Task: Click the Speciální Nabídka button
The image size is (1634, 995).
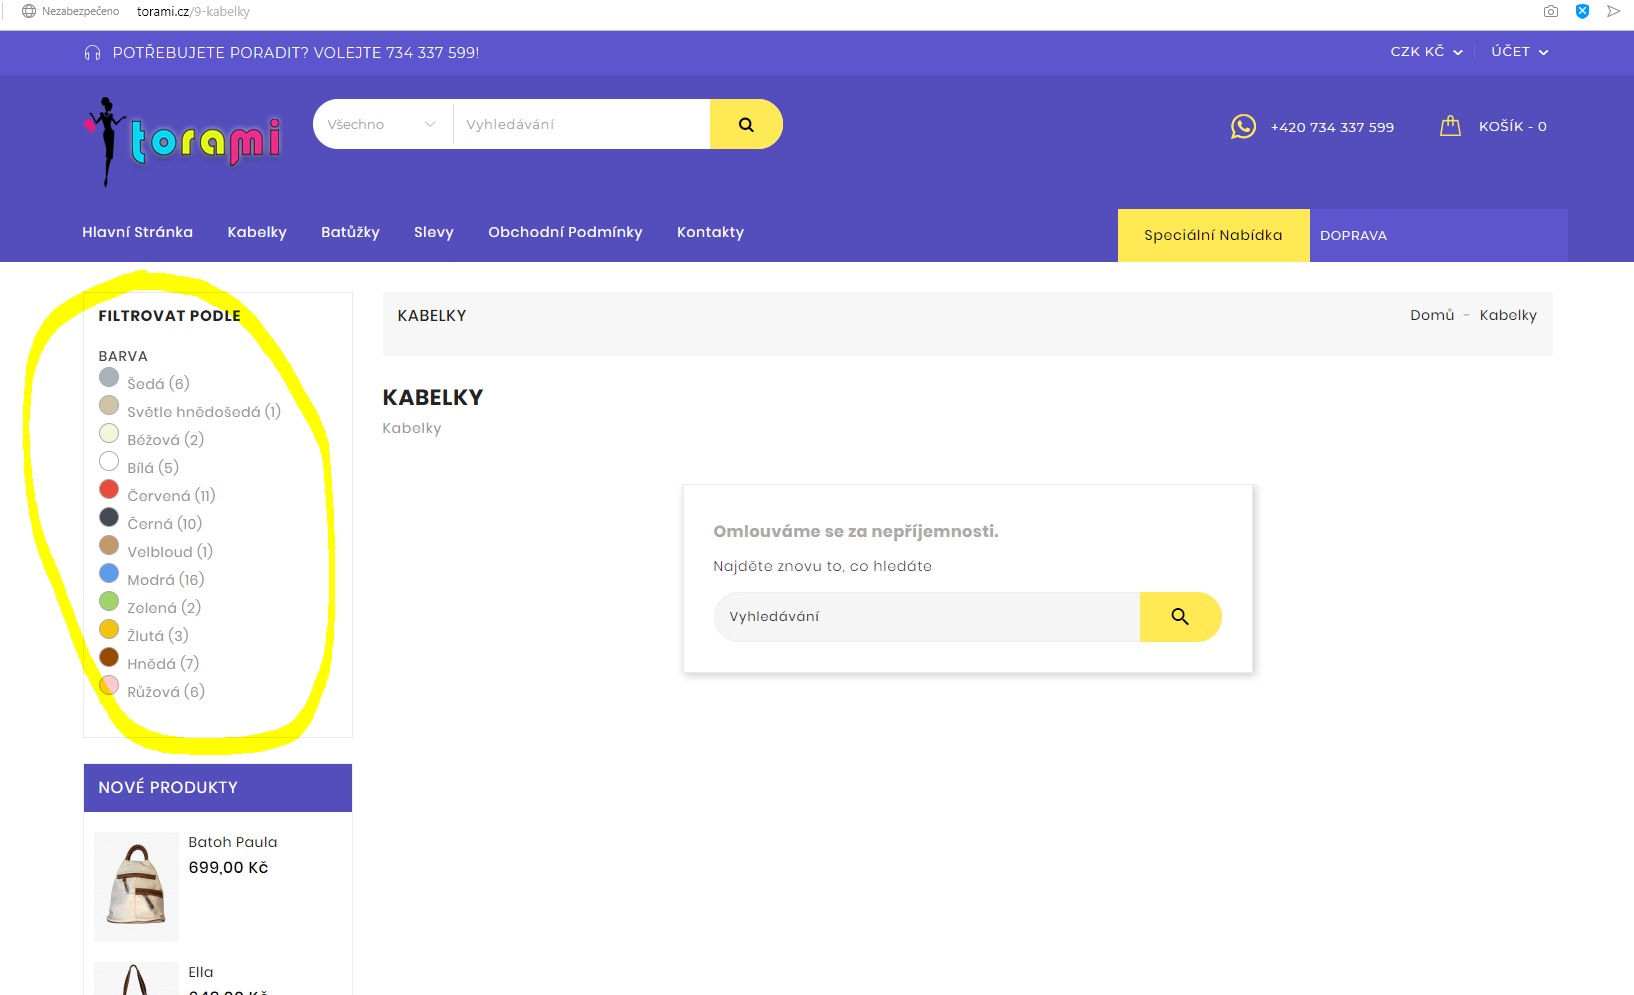Action: pyautogui.click(x=1213, y=236)
